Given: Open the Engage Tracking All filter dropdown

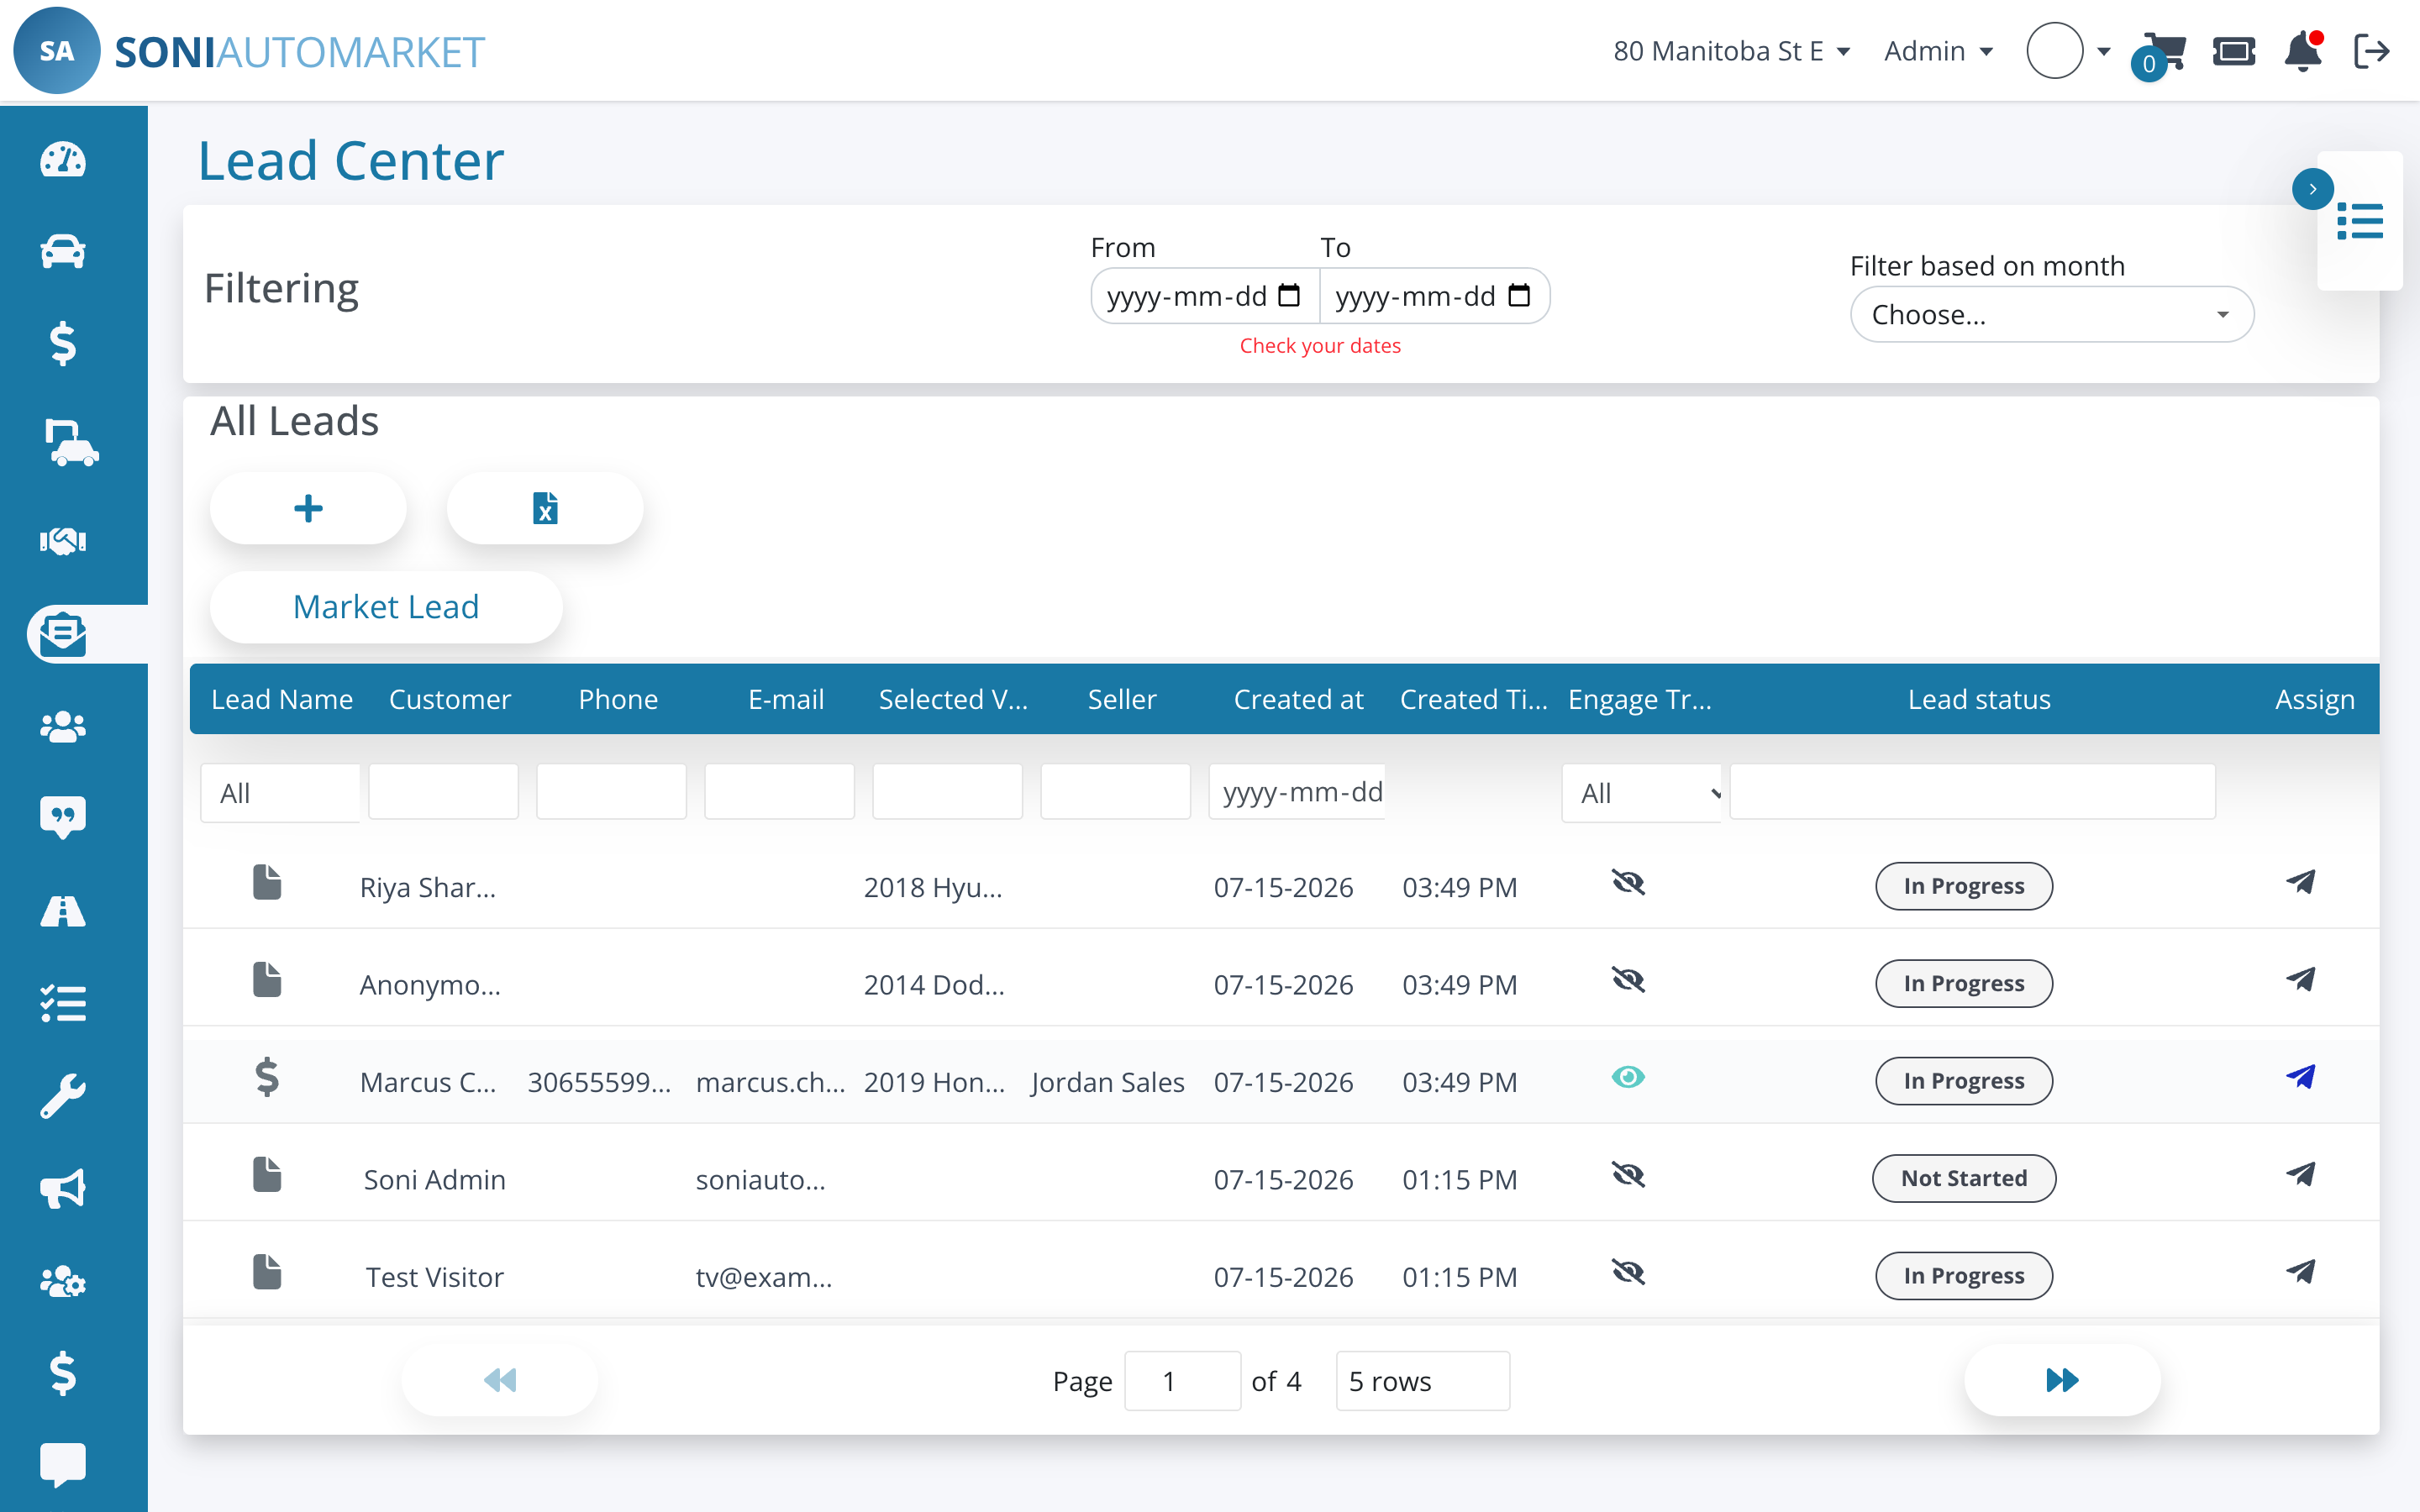Looking at the screenshot, I should click(x=1642, y=794).
